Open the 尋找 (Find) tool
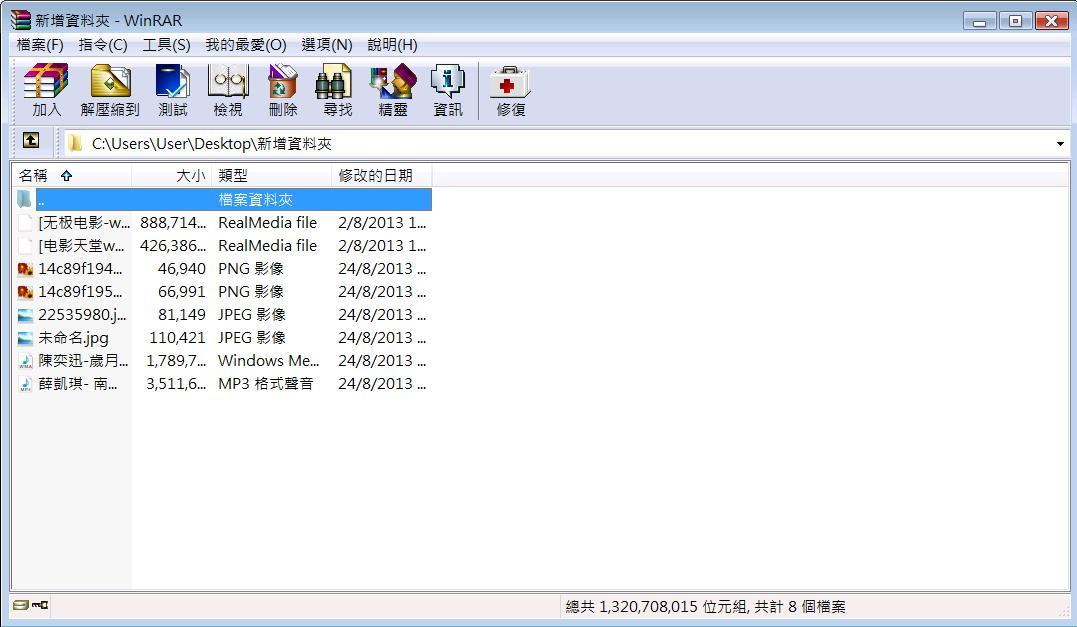Image resolution: width=1077 pixels, height=627 pixels. (x=337, y=90)
